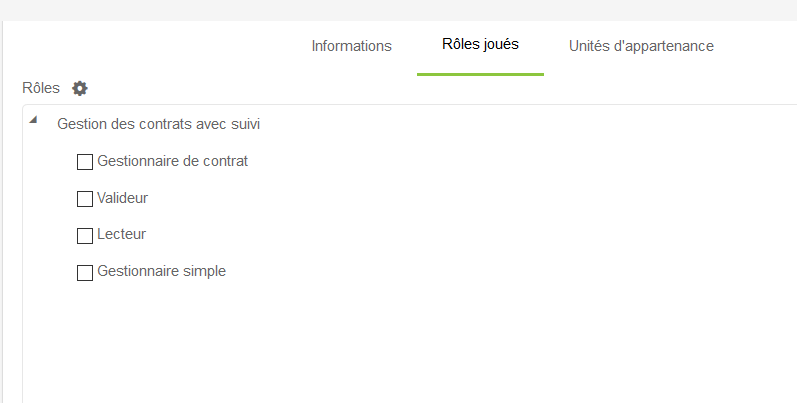Viewport: 797px width, 403px height.
Task: Click the Gestionnaire simple label text
Action: [161, 271]
